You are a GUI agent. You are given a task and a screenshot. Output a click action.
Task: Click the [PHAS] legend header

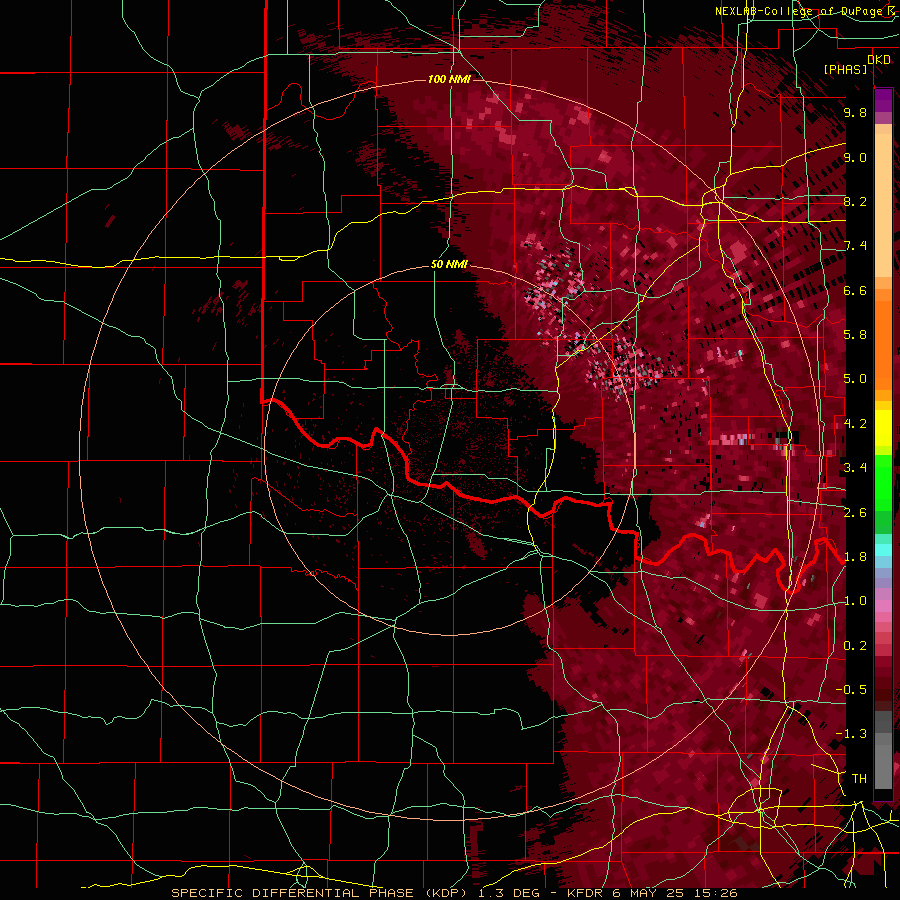pos(845,70)
